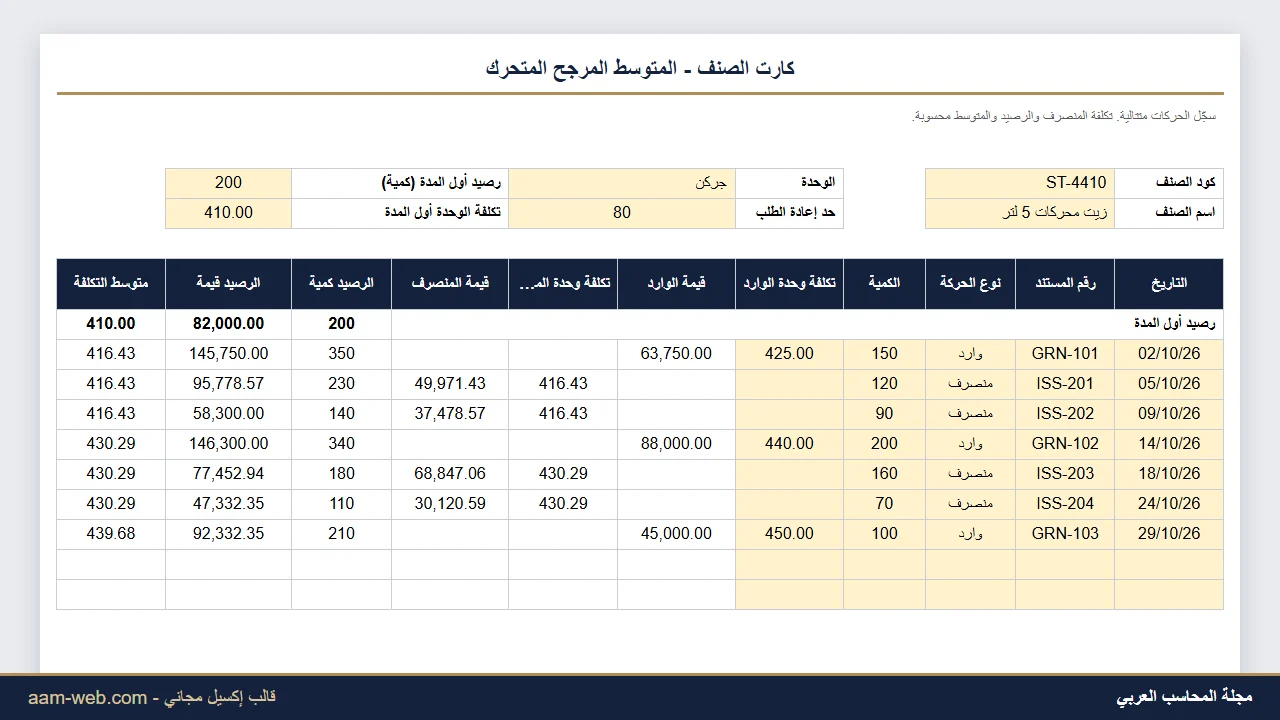
Task: Select document number ISS-202
Action: [1065, 414]
